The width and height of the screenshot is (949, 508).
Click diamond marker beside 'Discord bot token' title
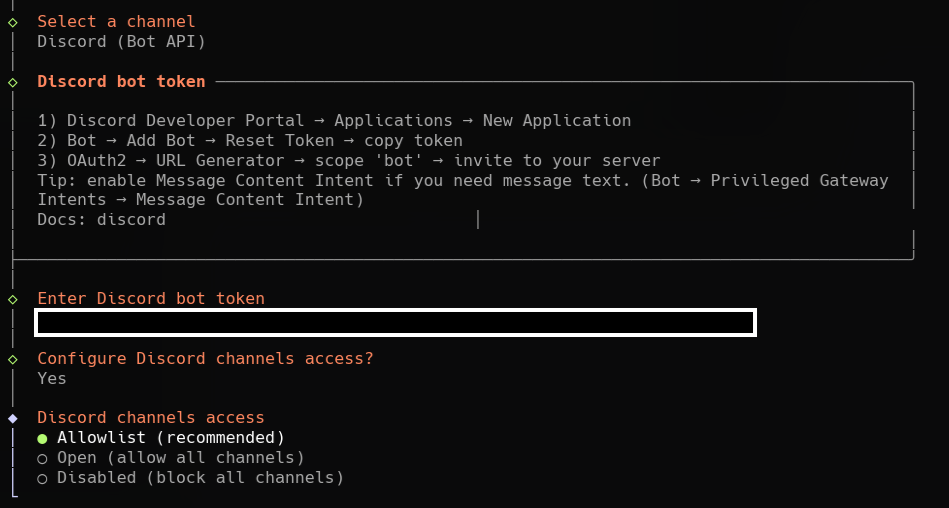point(13,82)
